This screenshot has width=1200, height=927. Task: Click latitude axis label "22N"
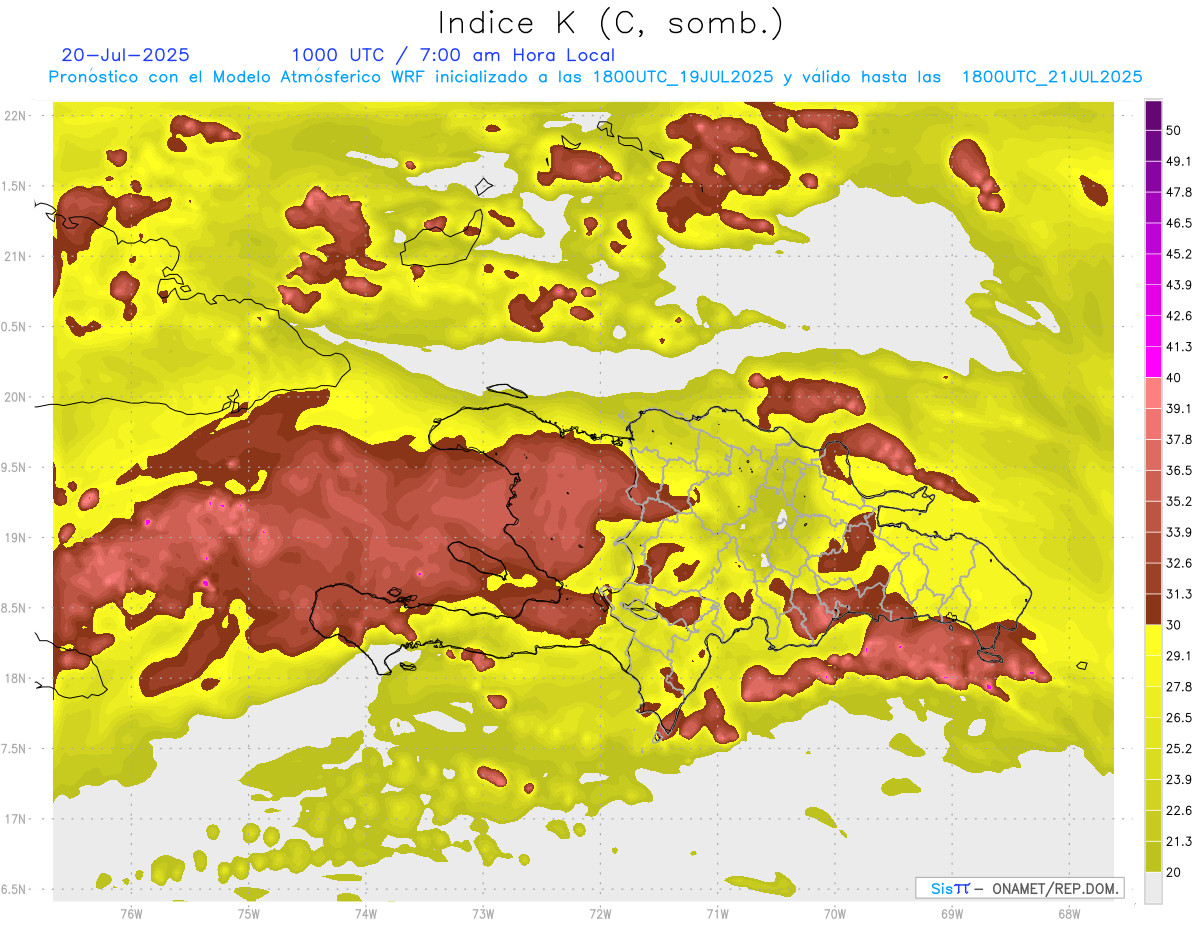click(x=15, y=115)
